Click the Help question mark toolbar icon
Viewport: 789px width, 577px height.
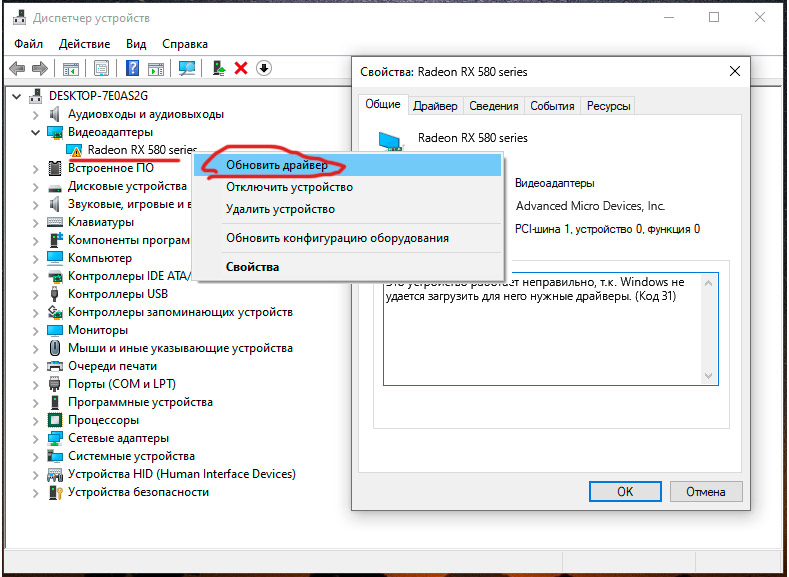(132, 68)
